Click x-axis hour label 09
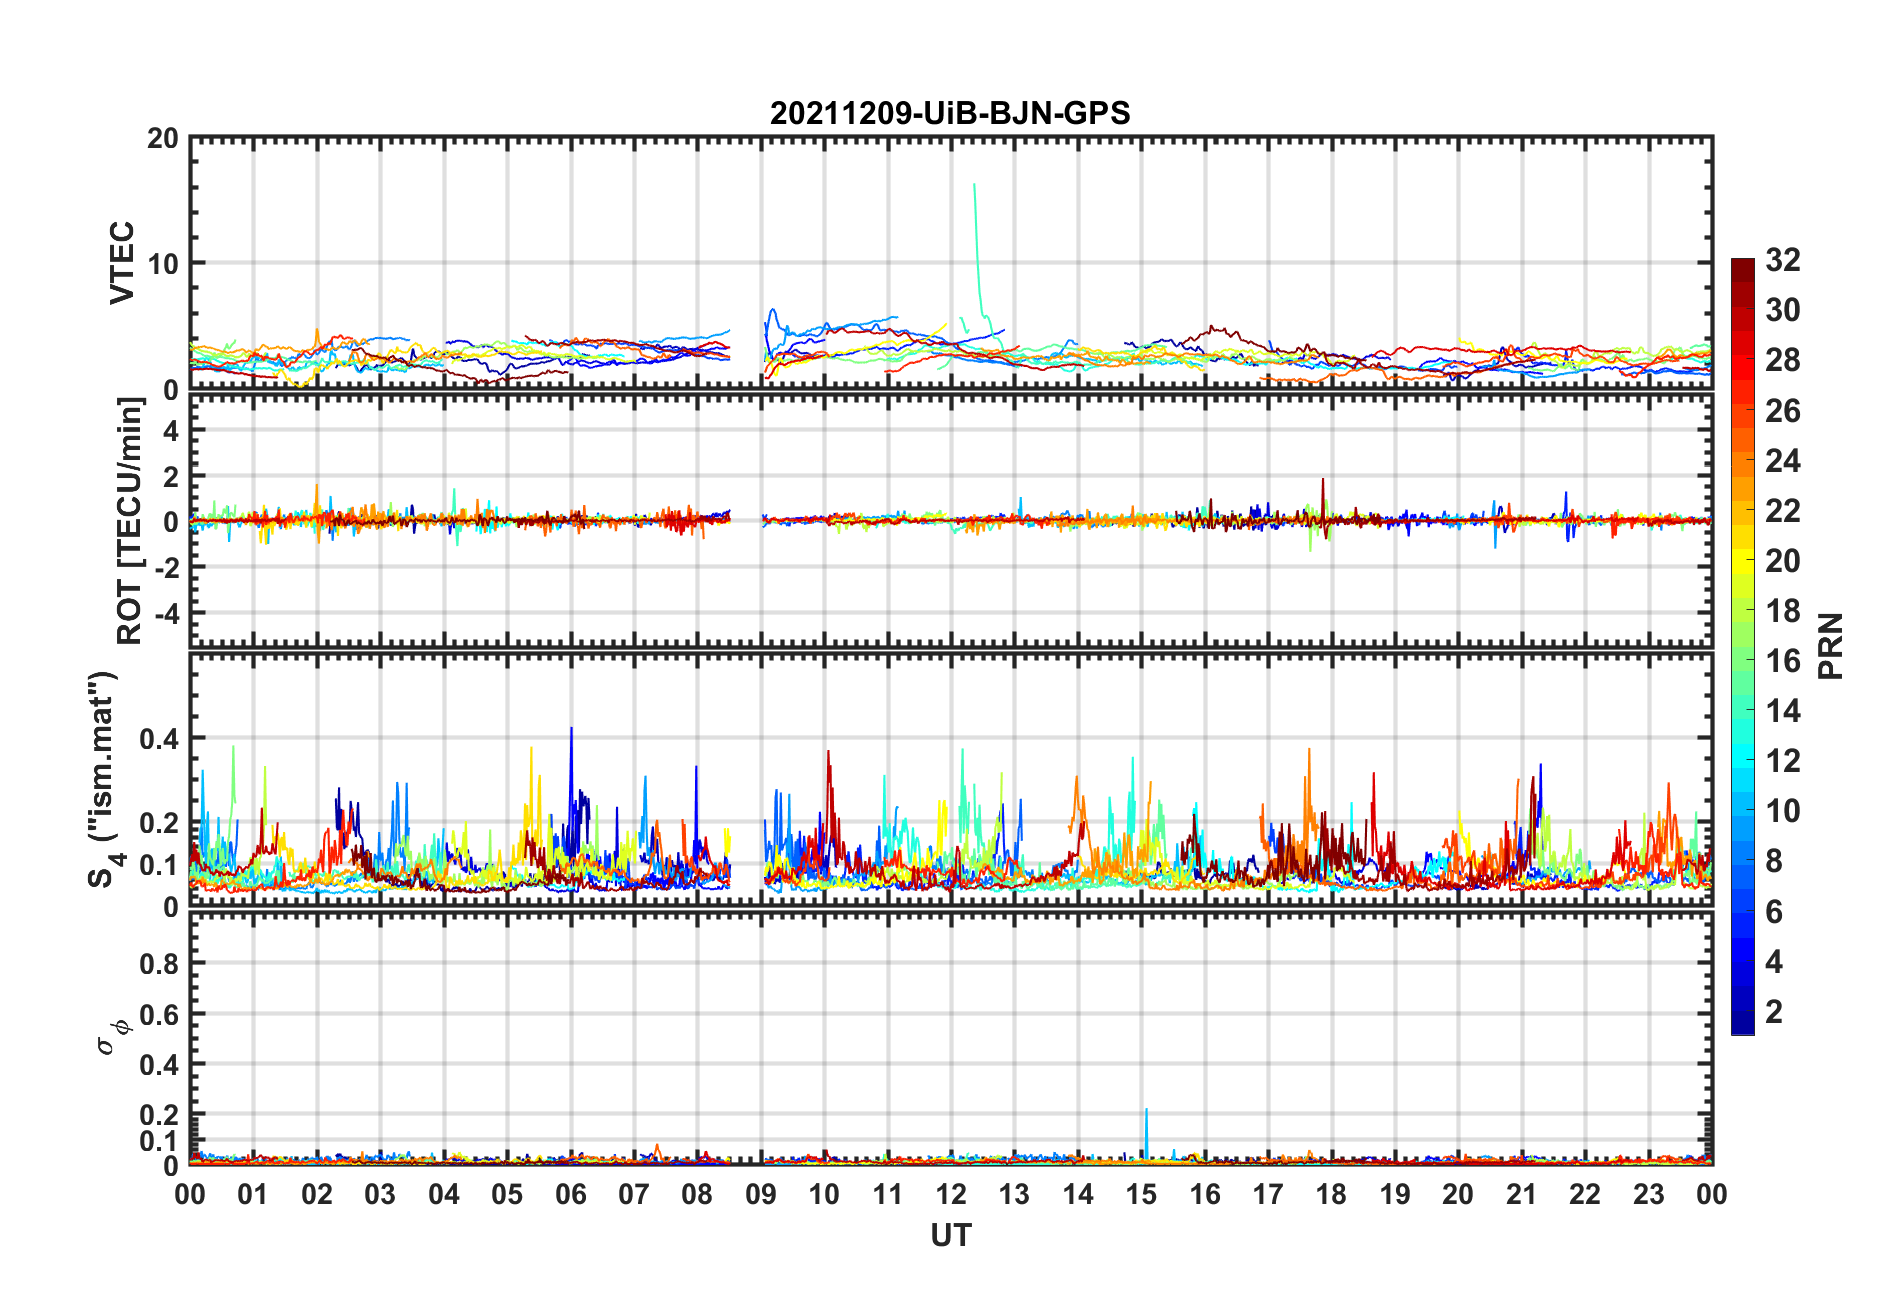 761,1194
